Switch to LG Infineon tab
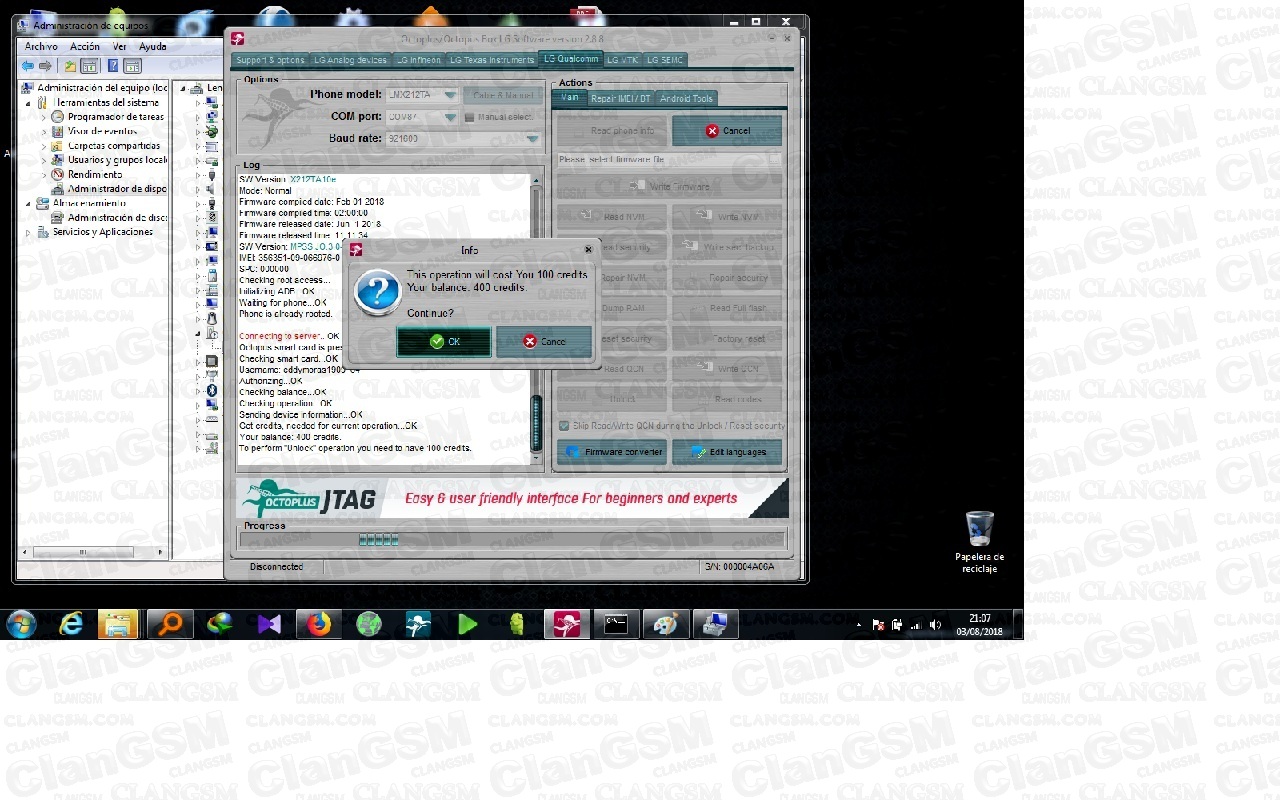Viewport: 1280px width, 800px height. (x=418, y=60)
